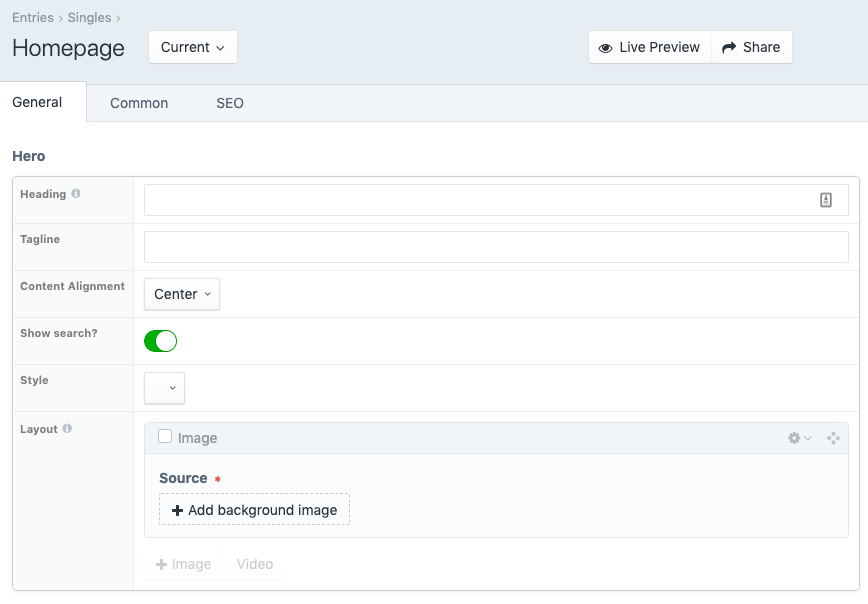
Task: Click the translatable field icon inside the Heading input
Action: click(825, 200)
